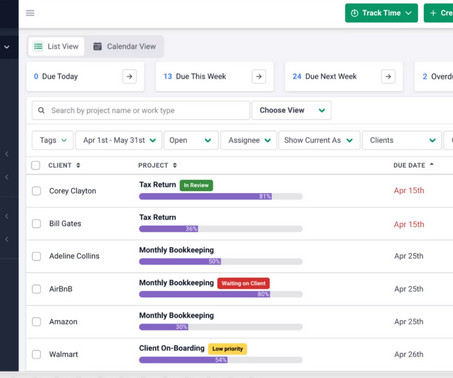Expand the sidebar down chevron
The width and height of the screenshot is (453, 378).
pos(7,47)
